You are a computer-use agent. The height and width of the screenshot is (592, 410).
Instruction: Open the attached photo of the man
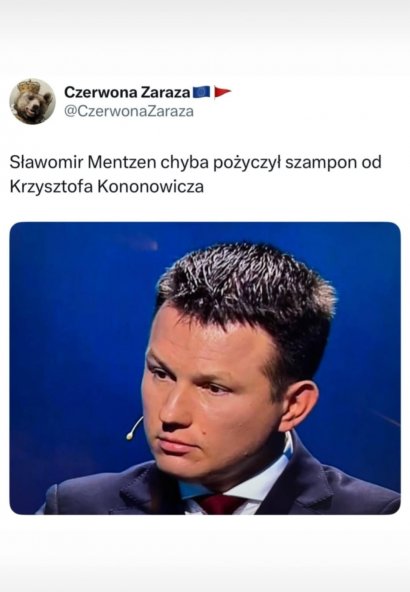[x=205, y=368]
